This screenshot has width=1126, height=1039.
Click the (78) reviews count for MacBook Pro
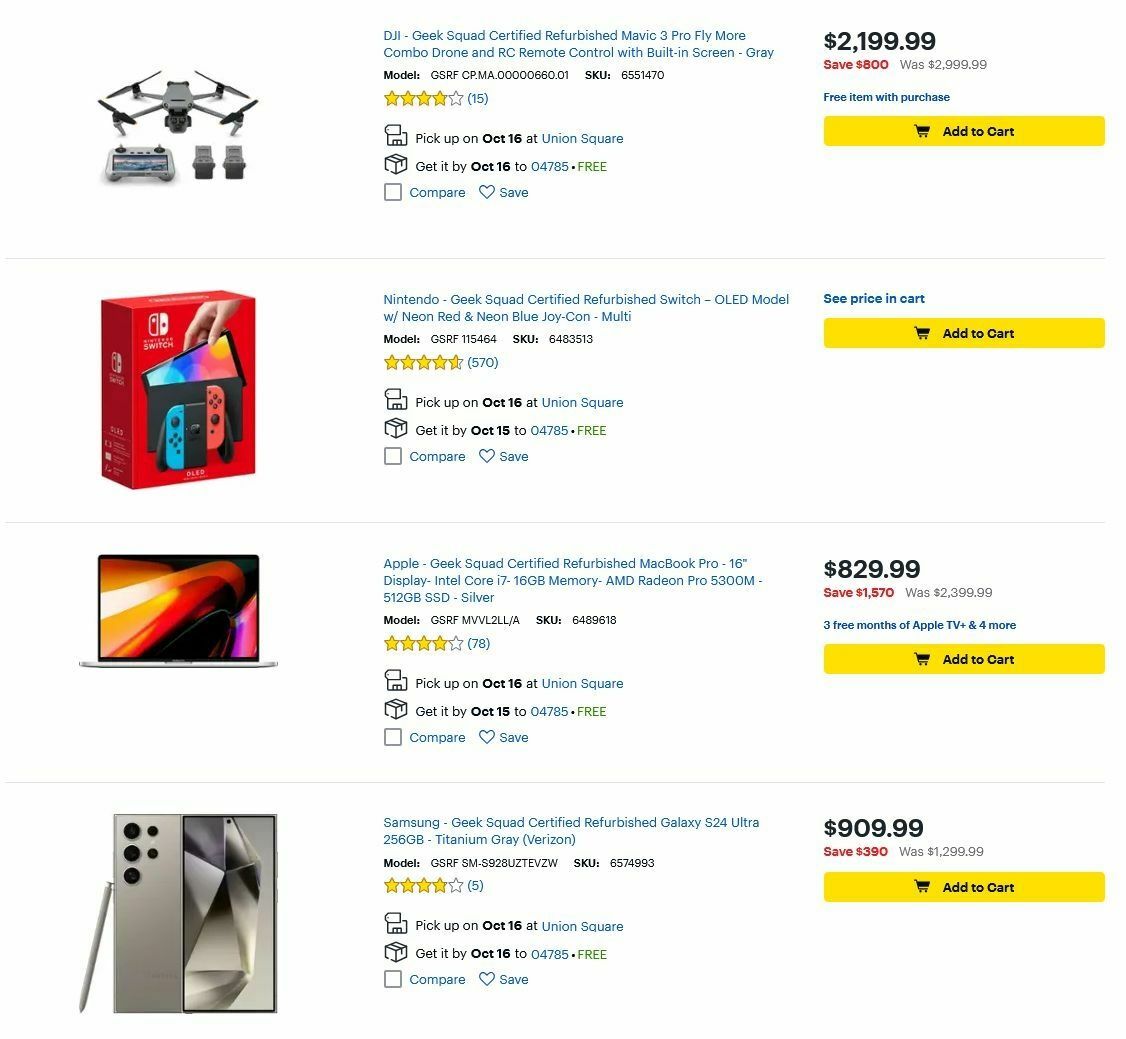478,644
